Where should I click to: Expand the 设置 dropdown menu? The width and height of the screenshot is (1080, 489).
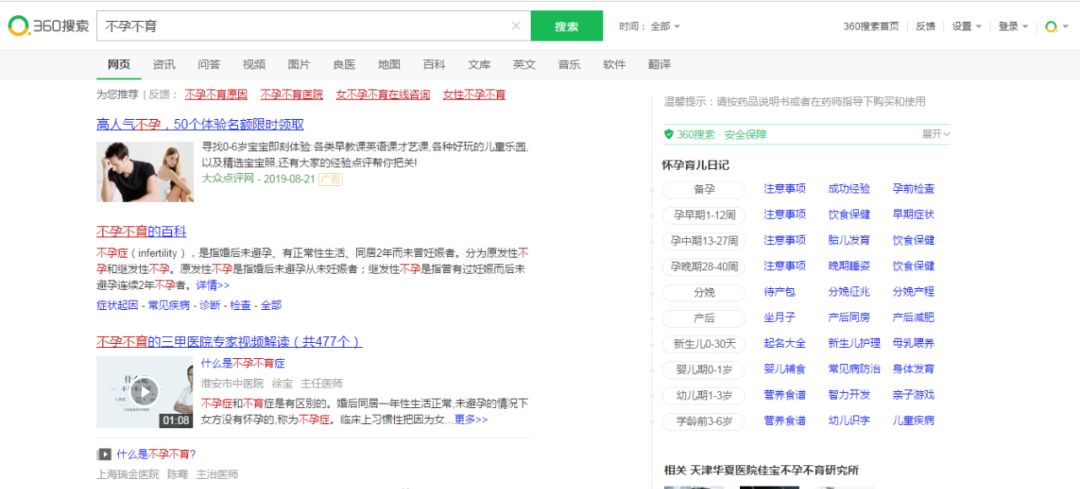point(966,26)
